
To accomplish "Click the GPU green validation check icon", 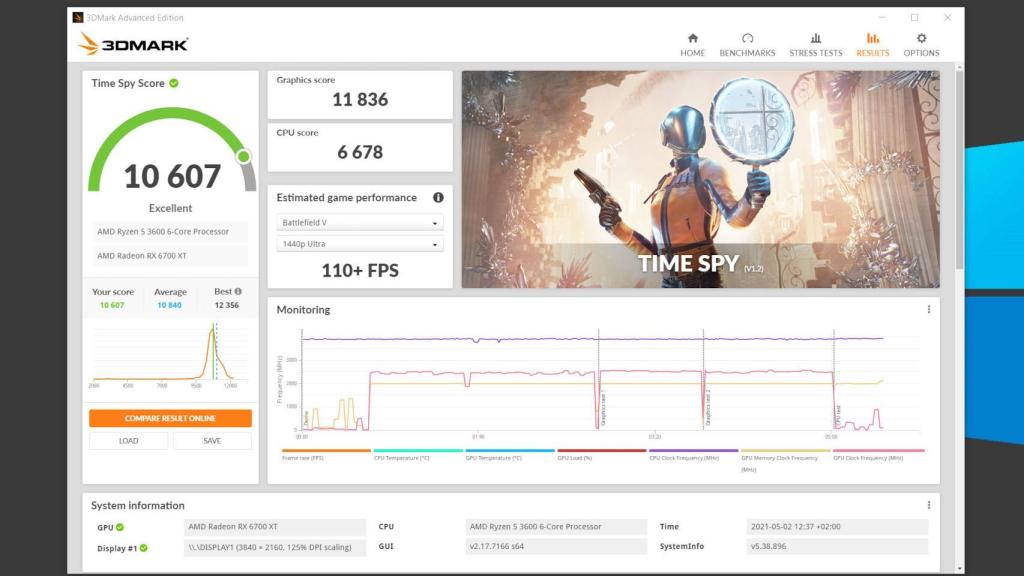I will coord(120,527).
